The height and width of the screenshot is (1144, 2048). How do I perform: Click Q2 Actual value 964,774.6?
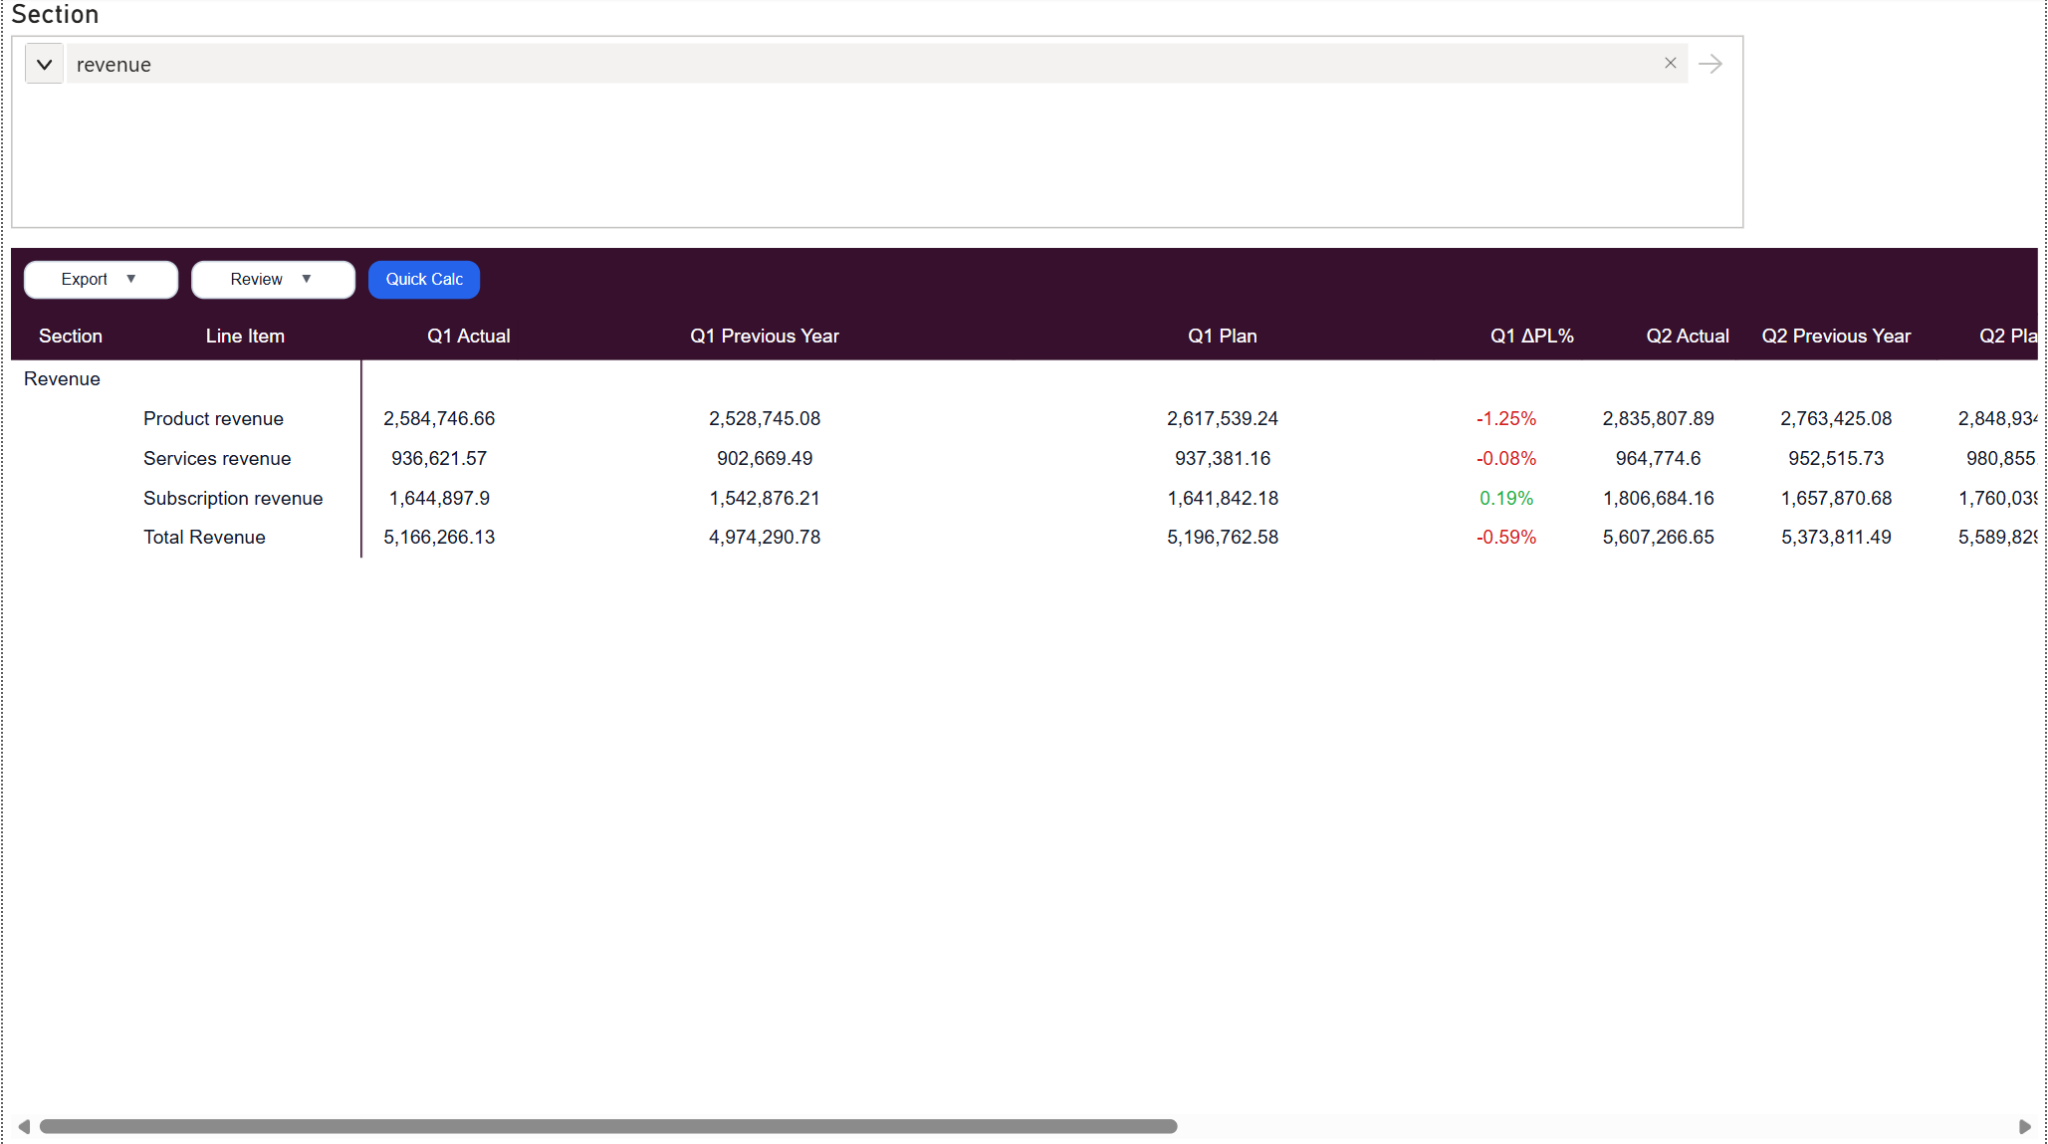pyautogui.click(x=1658, y=459)
